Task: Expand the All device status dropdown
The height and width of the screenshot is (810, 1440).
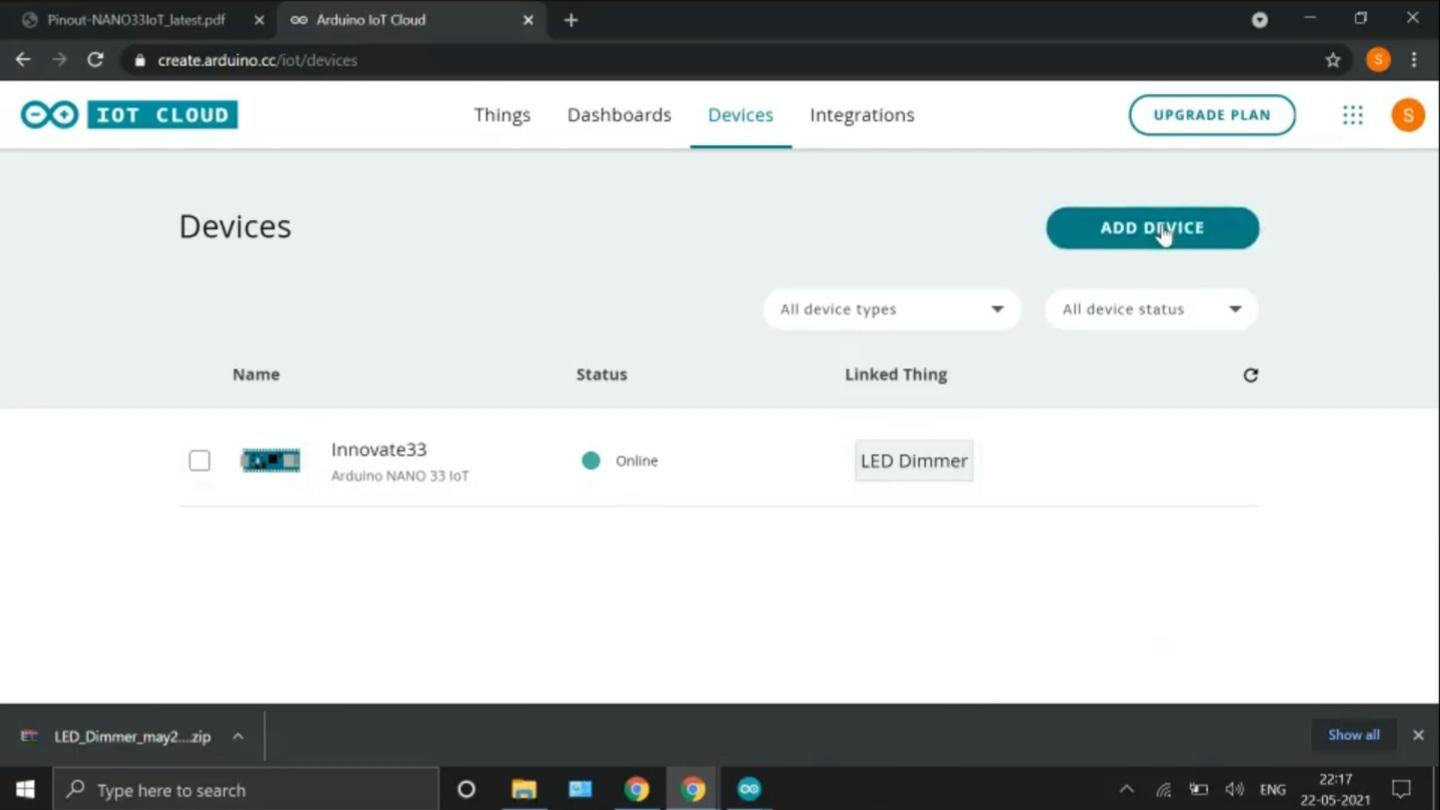Action: click(x=1151, y=309)
